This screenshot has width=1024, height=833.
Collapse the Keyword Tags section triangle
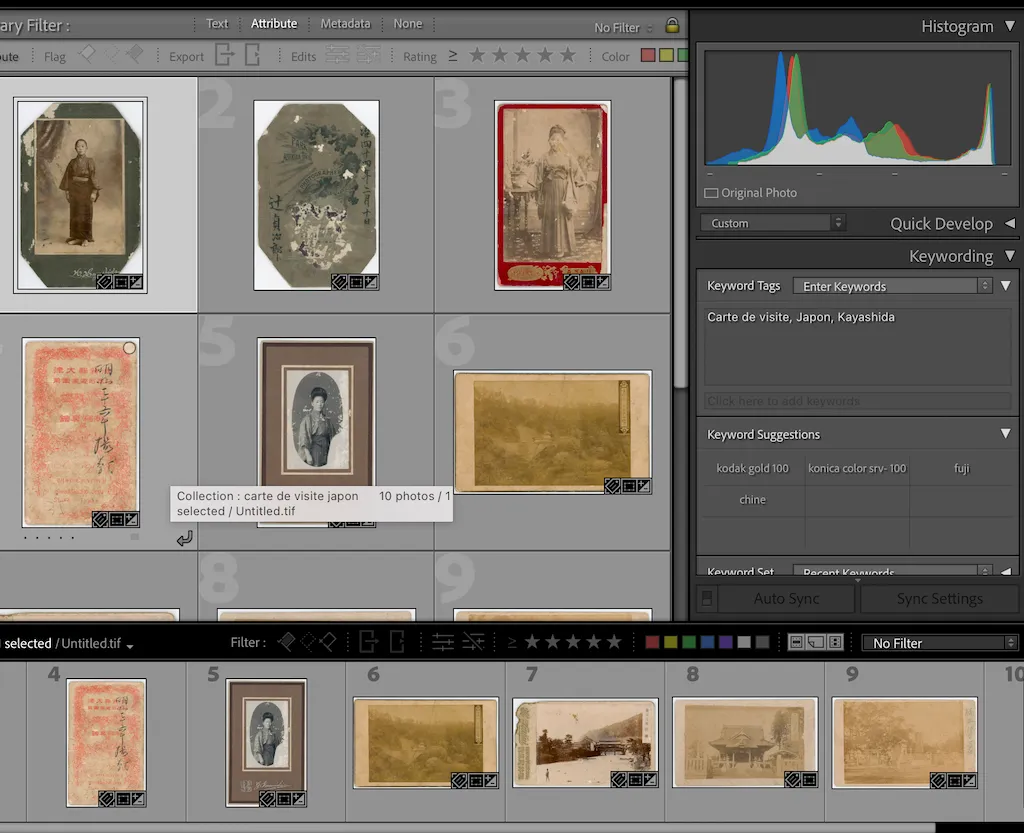pos(1006,286)
